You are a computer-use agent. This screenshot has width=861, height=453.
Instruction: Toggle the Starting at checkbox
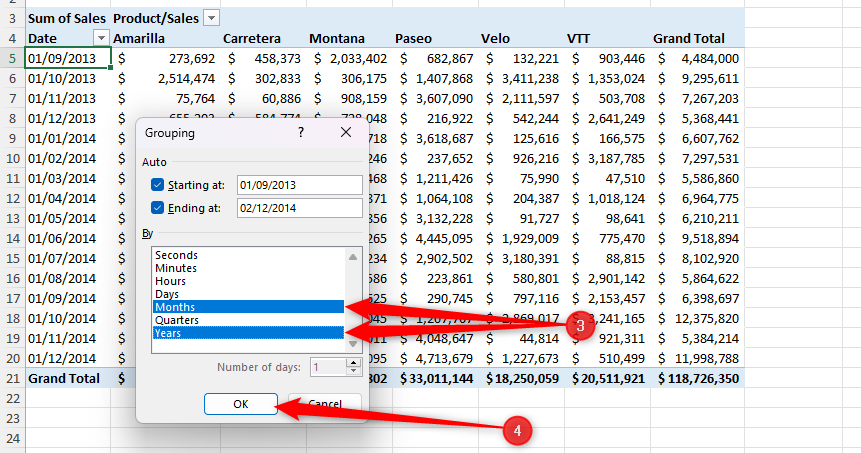click(157, 185)
